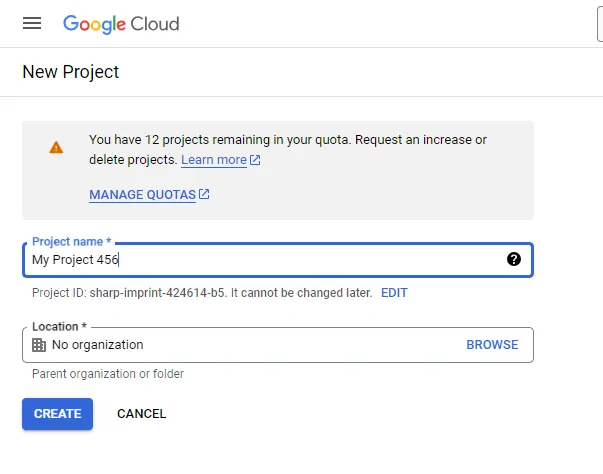Click the partially visible box at top right
The height and width of the screenshot is (474, 603).
click(600, 24)
